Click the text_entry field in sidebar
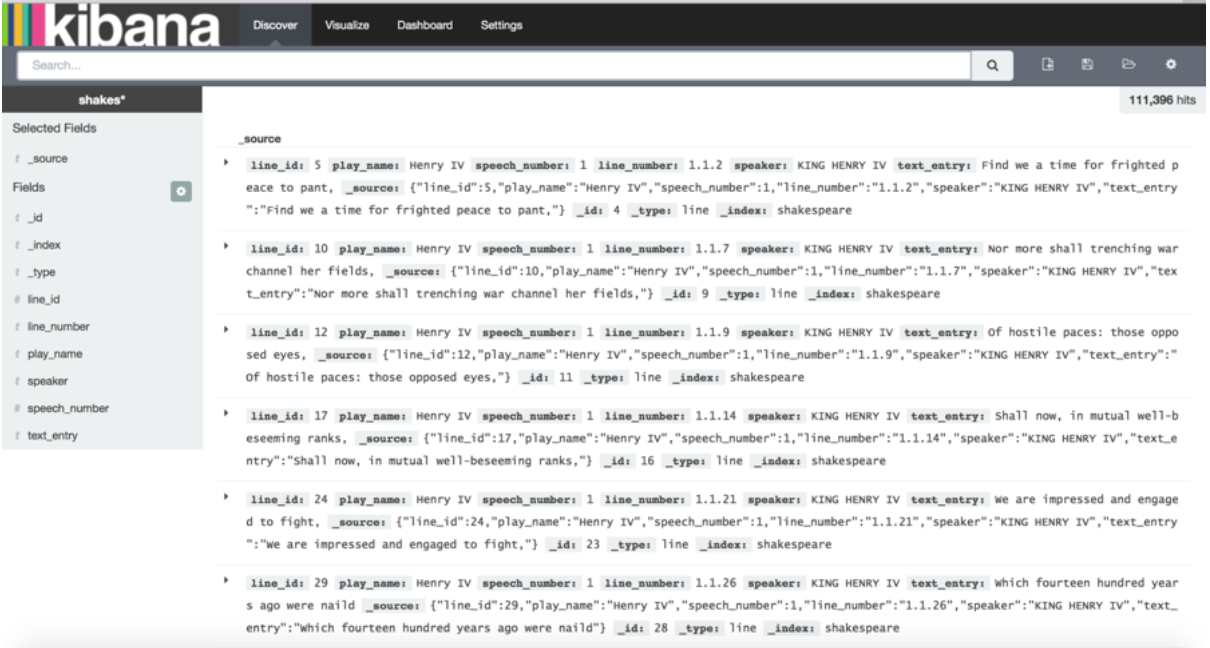This screenshot has width=1210, height=648. [x=54, y=435]
